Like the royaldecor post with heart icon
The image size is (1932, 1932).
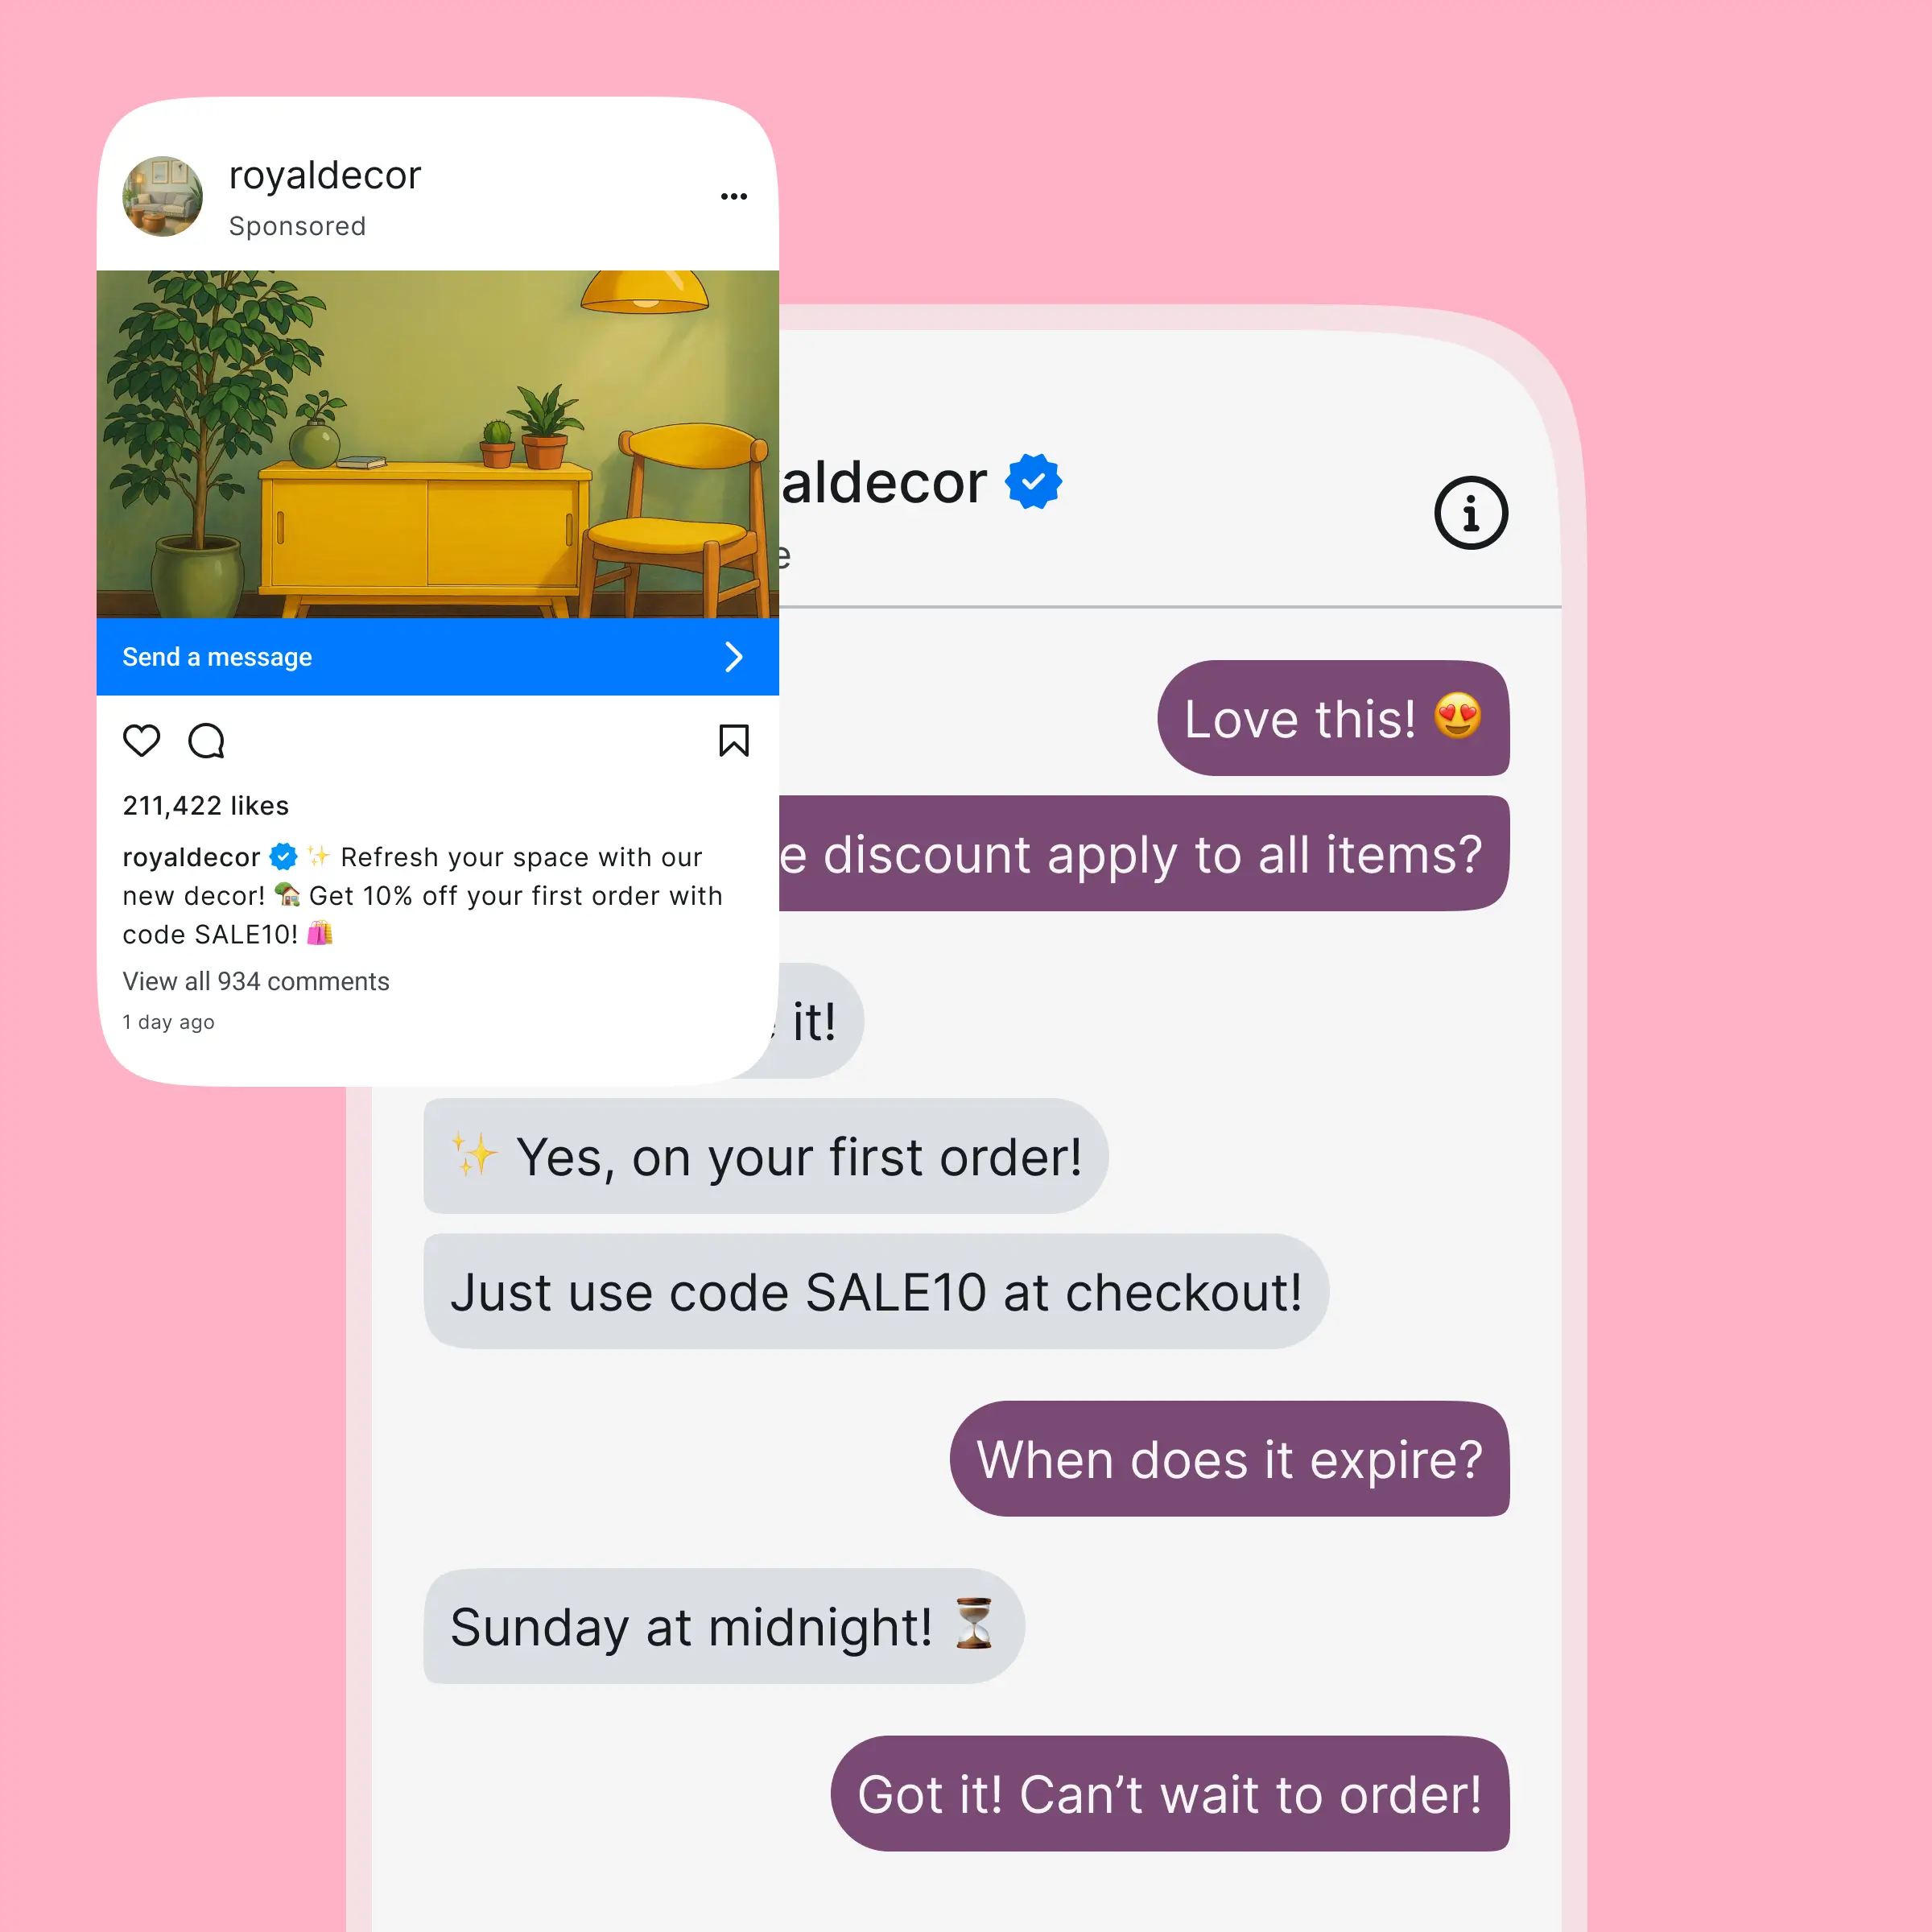coord(141,741)
